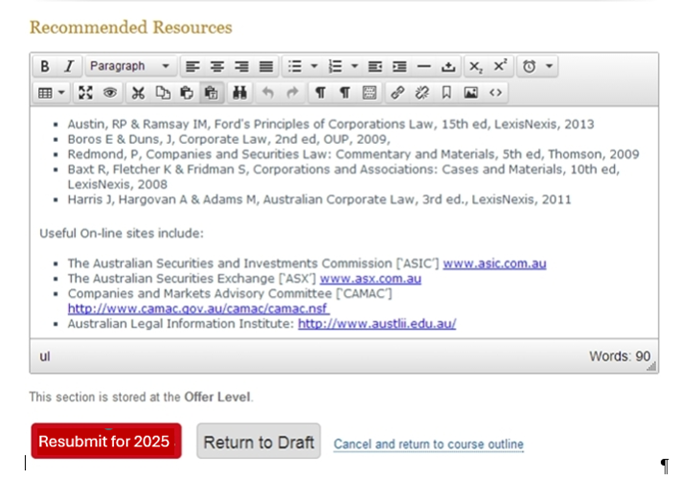The width and height of the screenshot is (680, 480).
Task: Click the 'Recommended Resources' heading
Action: [131, 27]
